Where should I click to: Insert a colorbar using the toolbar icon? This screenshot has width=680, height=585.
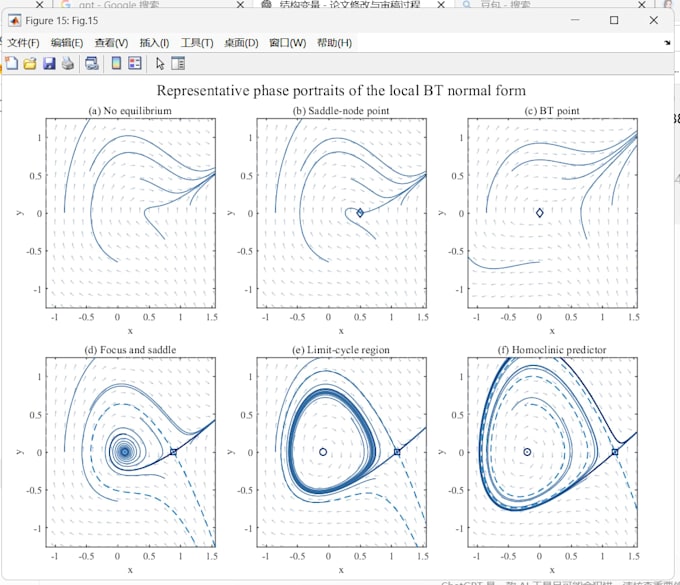click(116, 64)
